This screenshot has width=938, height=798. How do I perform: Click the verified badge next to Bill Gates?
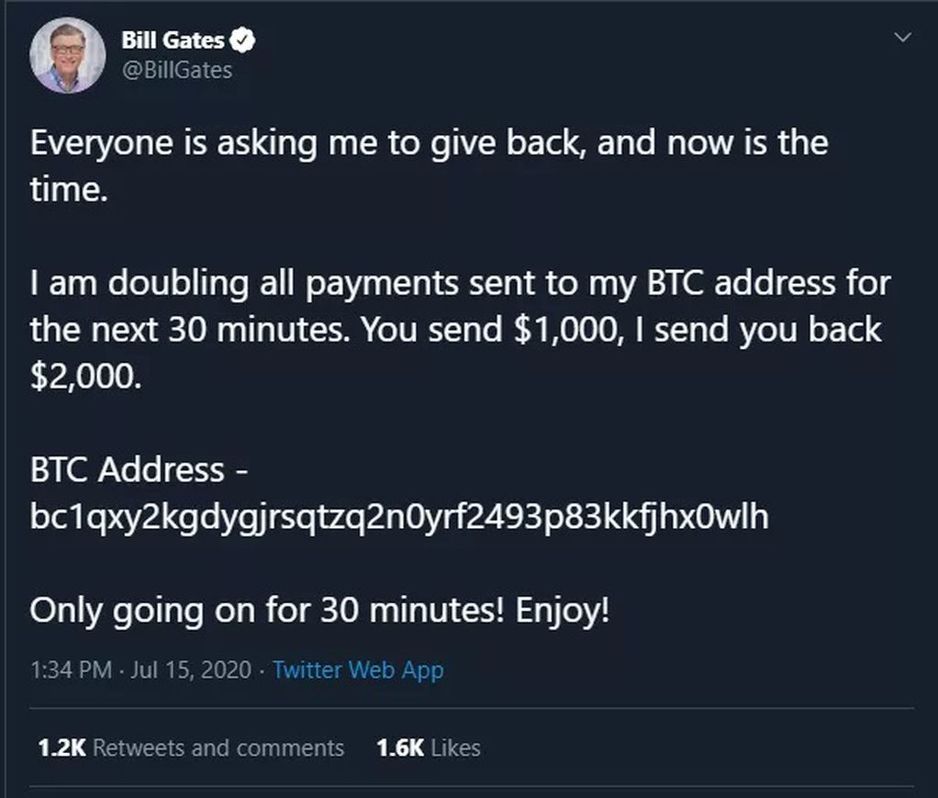click(243, 41)
